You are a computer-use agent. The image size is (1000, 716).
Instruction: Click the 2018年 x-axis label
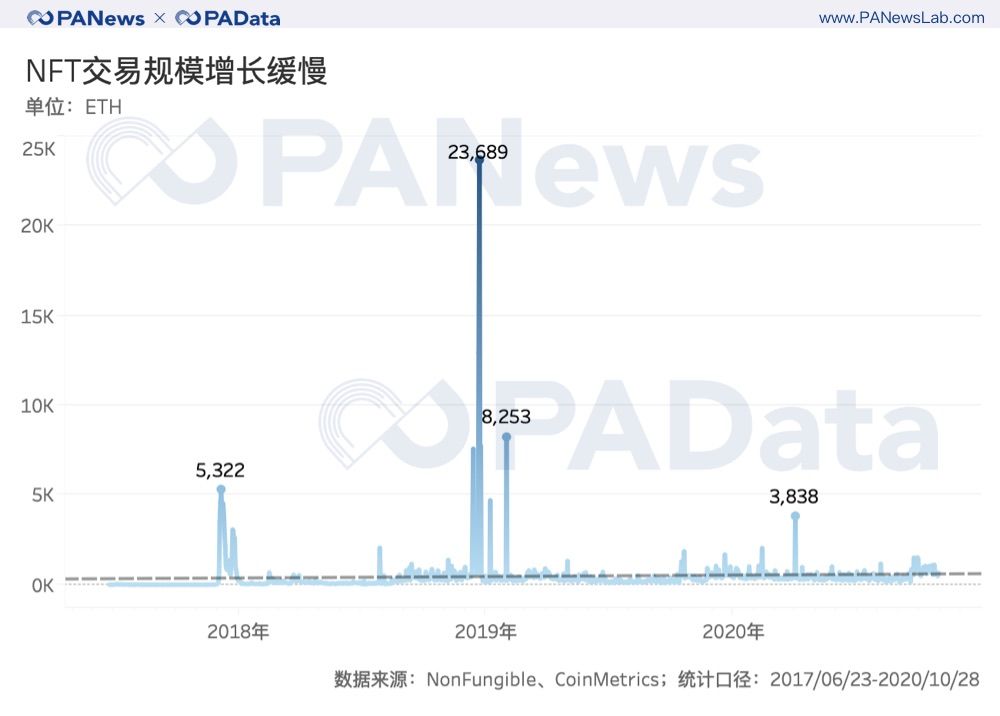click(238, 632)
